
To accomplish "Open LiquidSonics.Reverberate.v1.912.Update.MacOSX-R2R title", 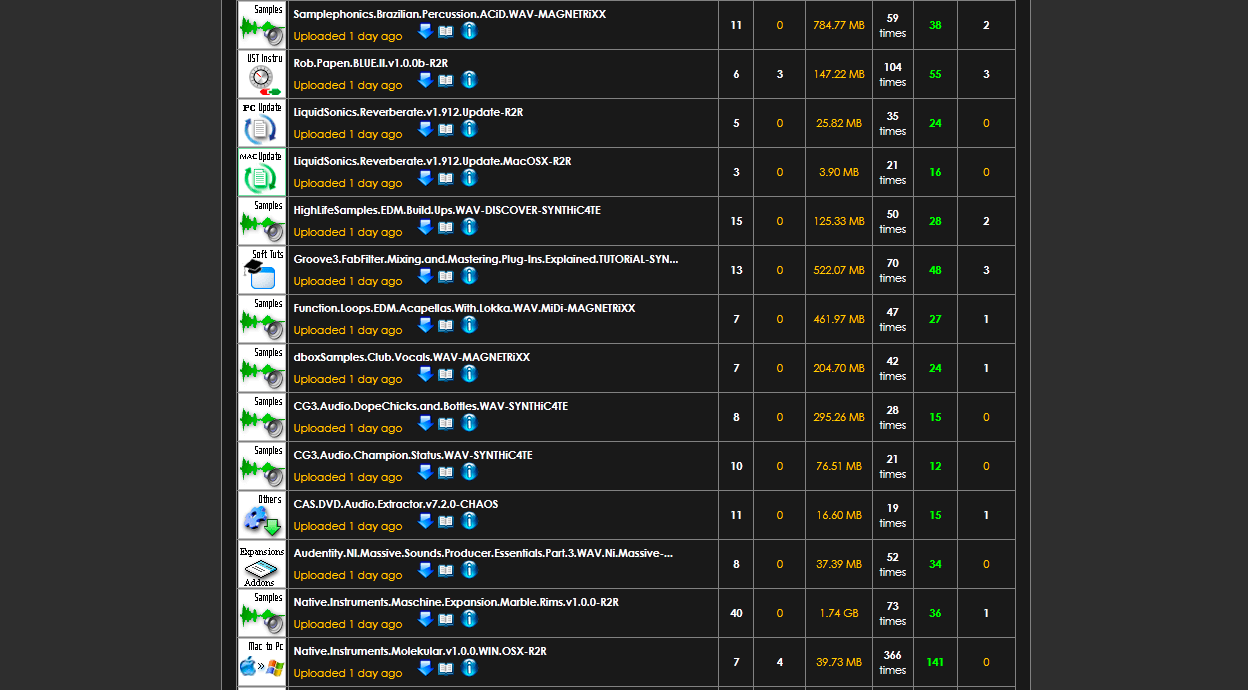I will pos(432,161).
